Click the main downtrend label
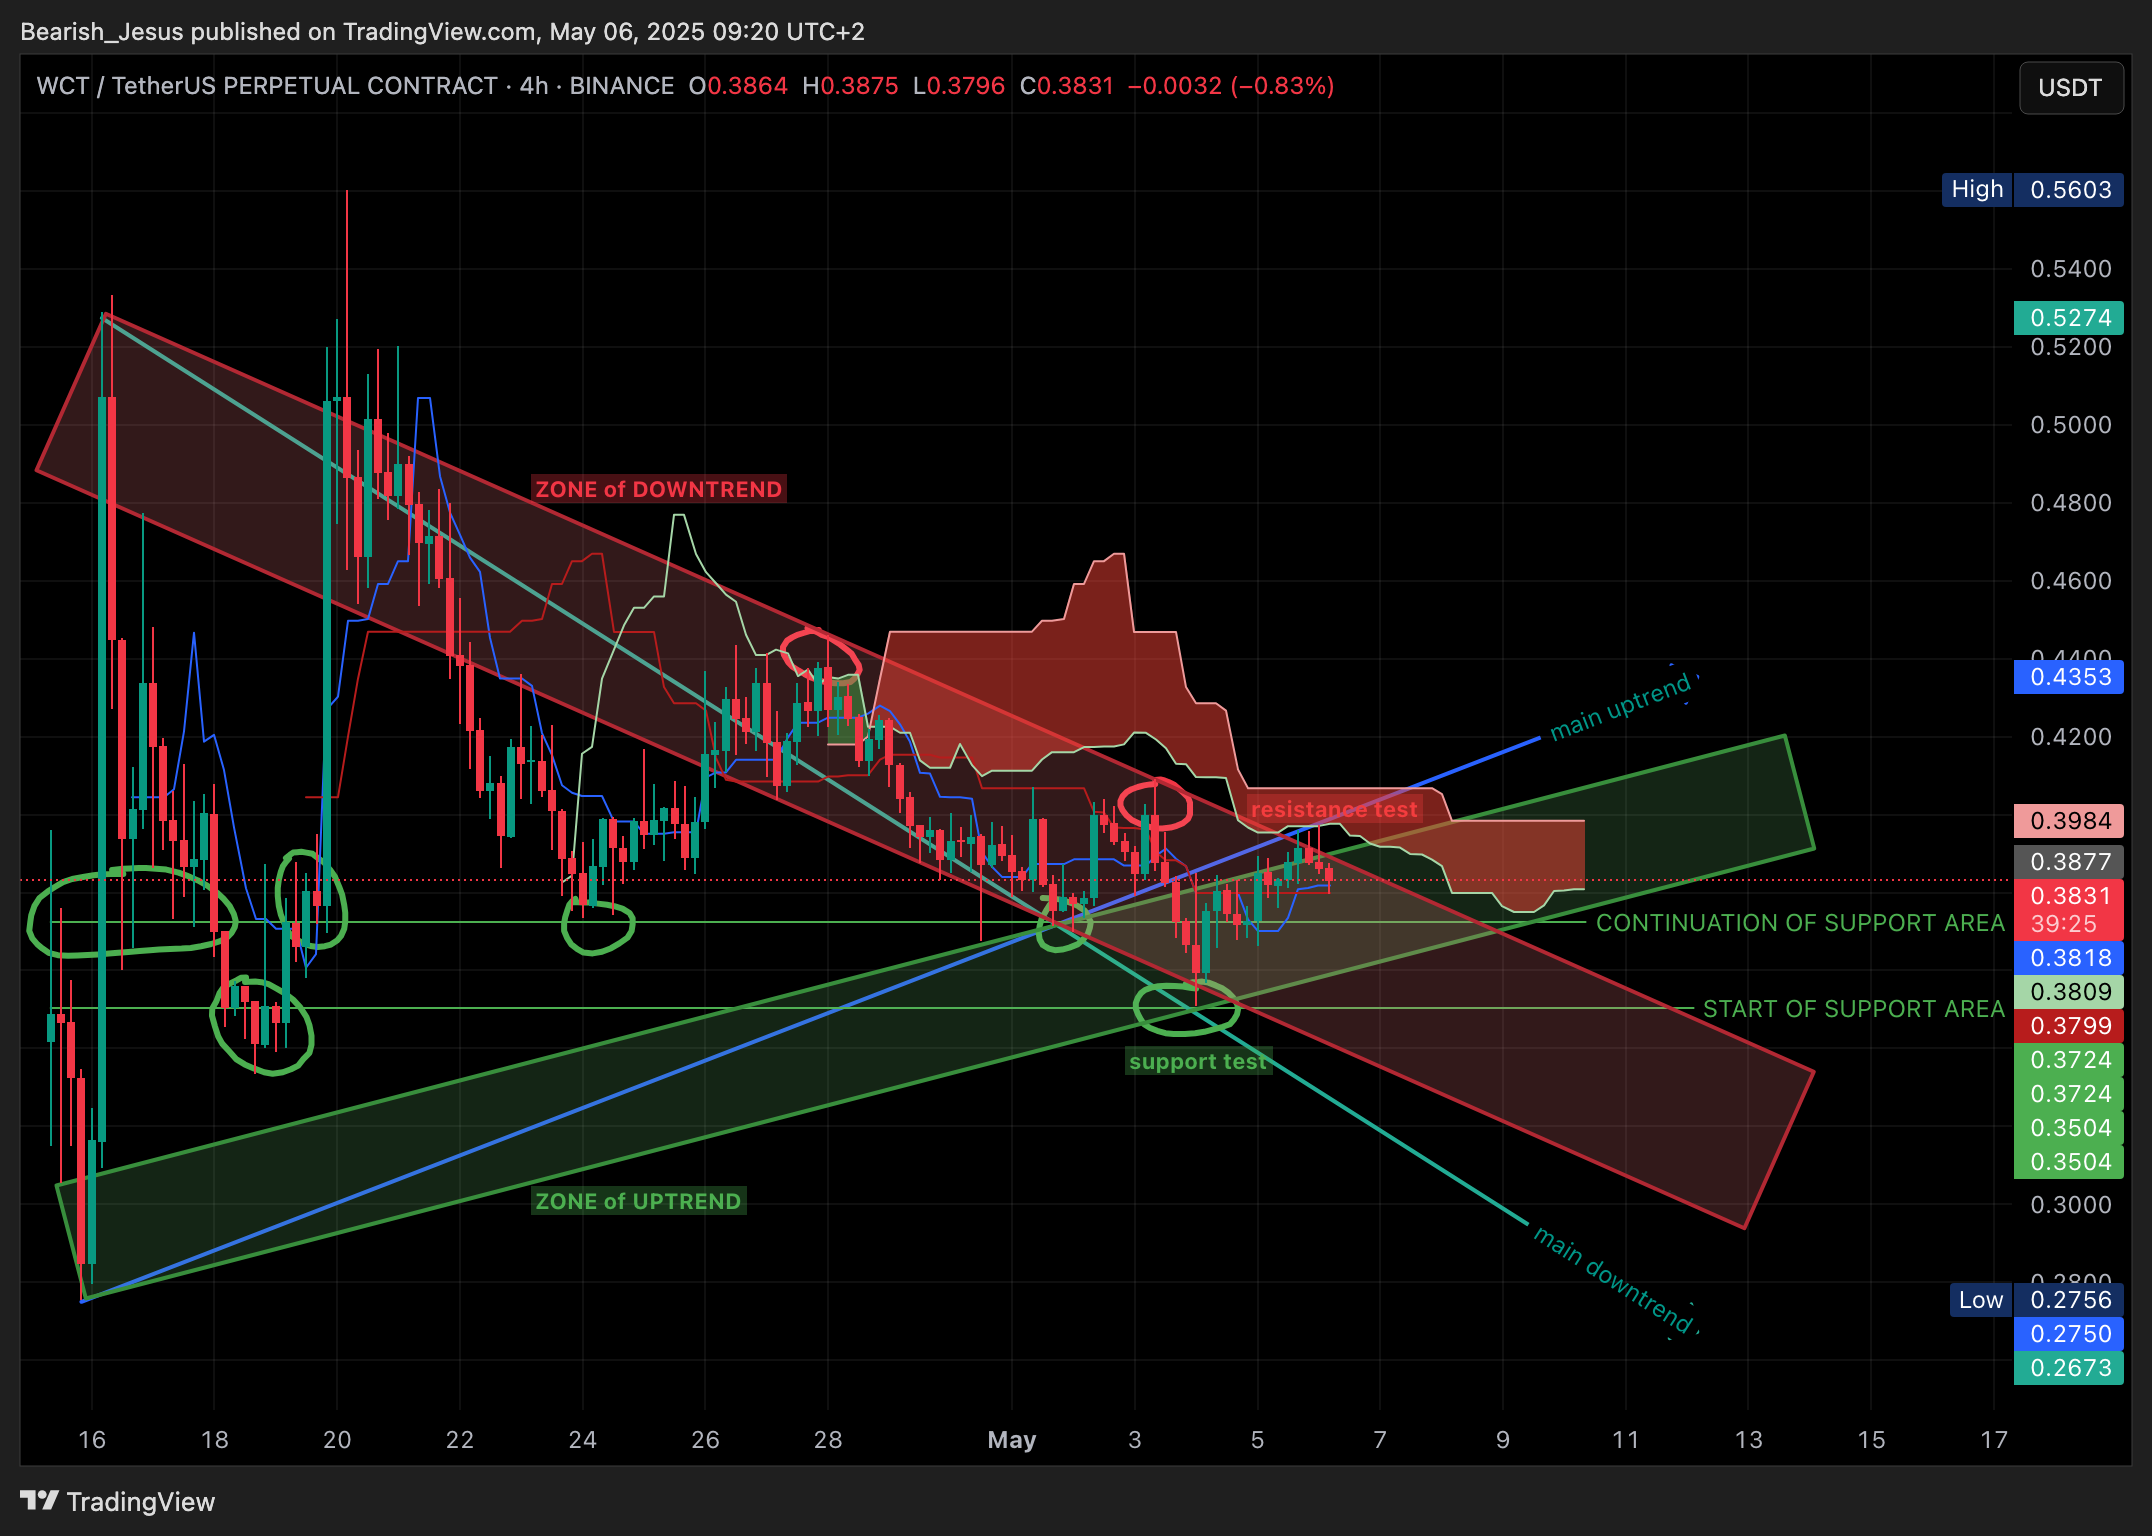Viewport: 2152px width, 1536px height. [1612, 1280]
